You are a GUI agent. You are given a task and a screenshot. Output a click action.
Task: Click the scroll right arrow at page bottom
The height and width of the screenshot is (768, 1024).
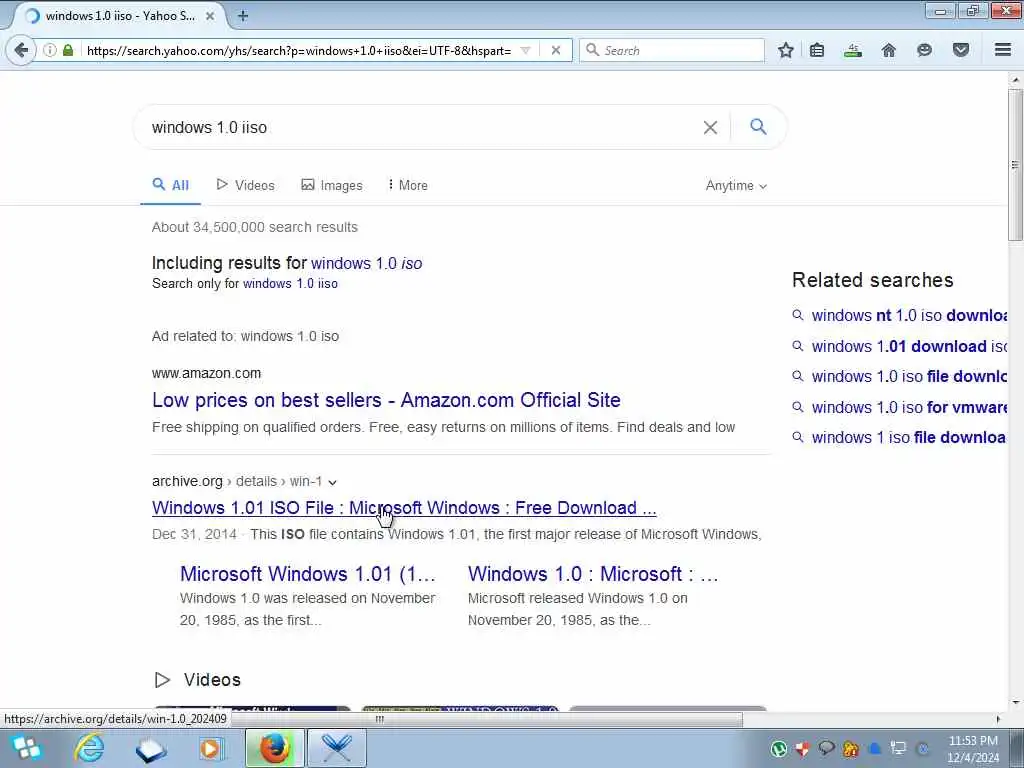click(998, 719)
